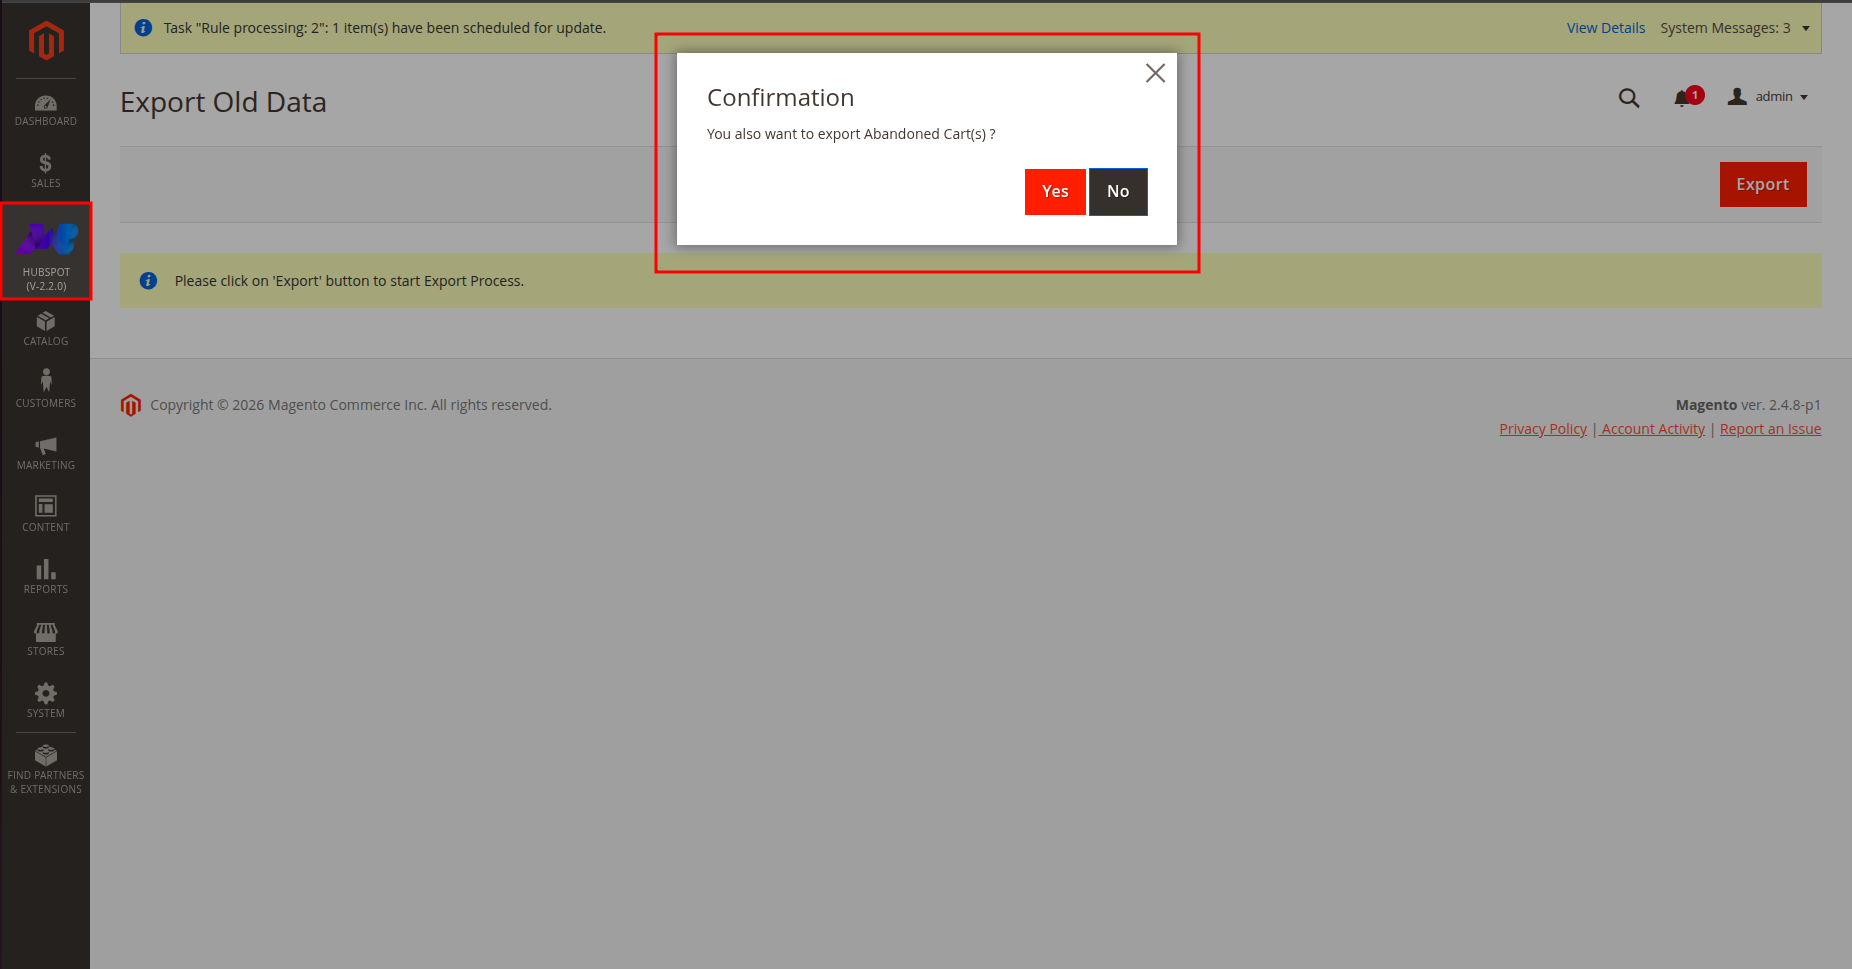The image size is (1852, 969).
Task: Open the Dashboard sidebar icon
Action: pyautogui.click(x=46, y=110)
